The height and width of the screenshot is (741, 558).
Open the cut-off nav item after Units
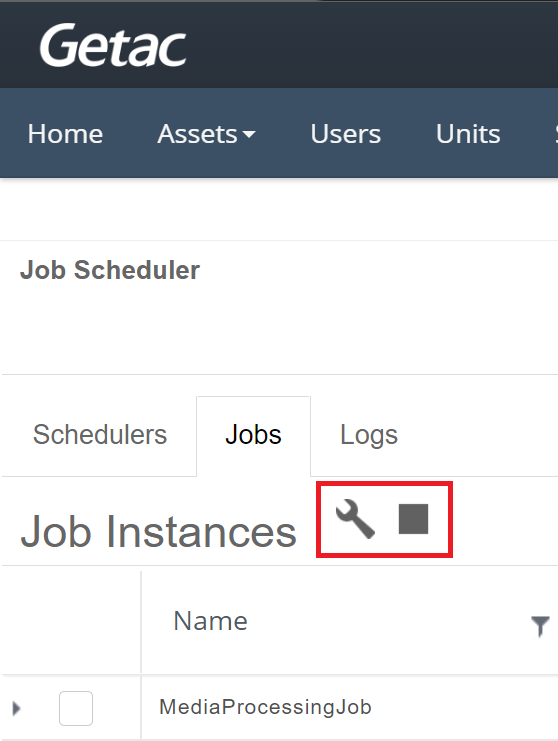(556, 134)
